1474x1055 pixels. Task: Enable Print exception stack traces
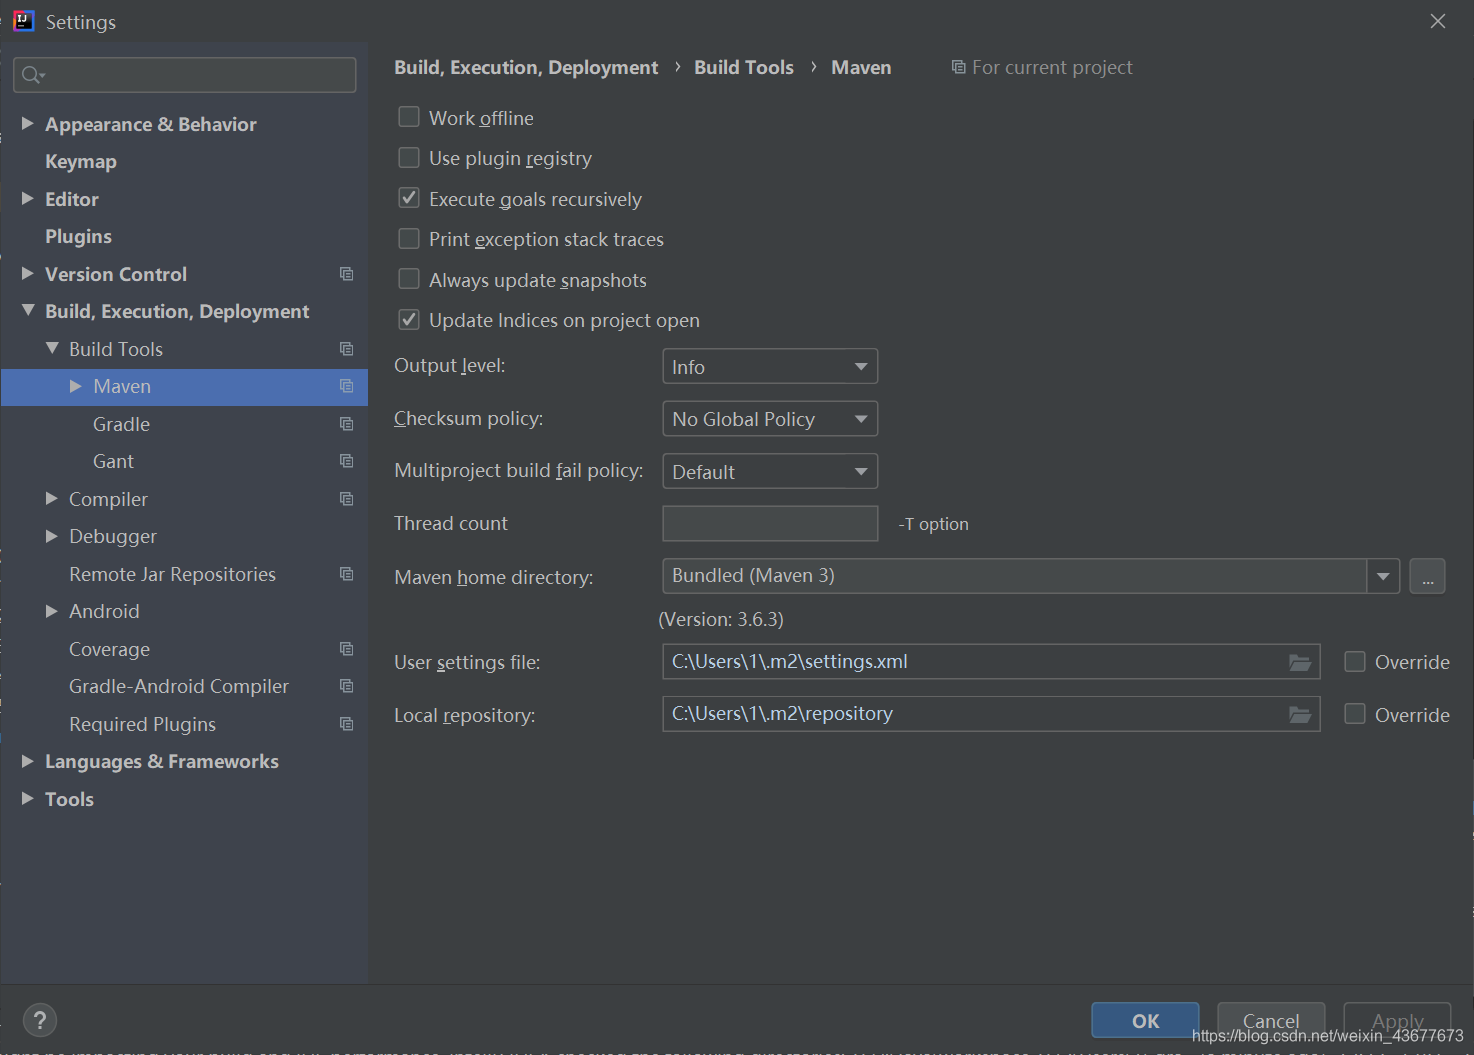pyautogui.click(x=409, y=239)
